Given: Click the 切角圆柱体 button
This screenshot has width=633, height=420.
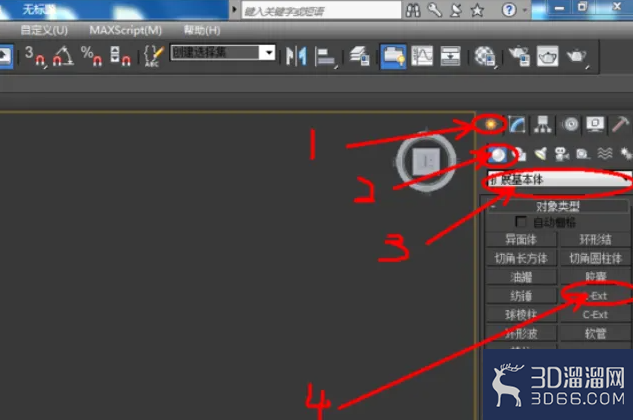Looking at the screenshot, I should 595,258.
